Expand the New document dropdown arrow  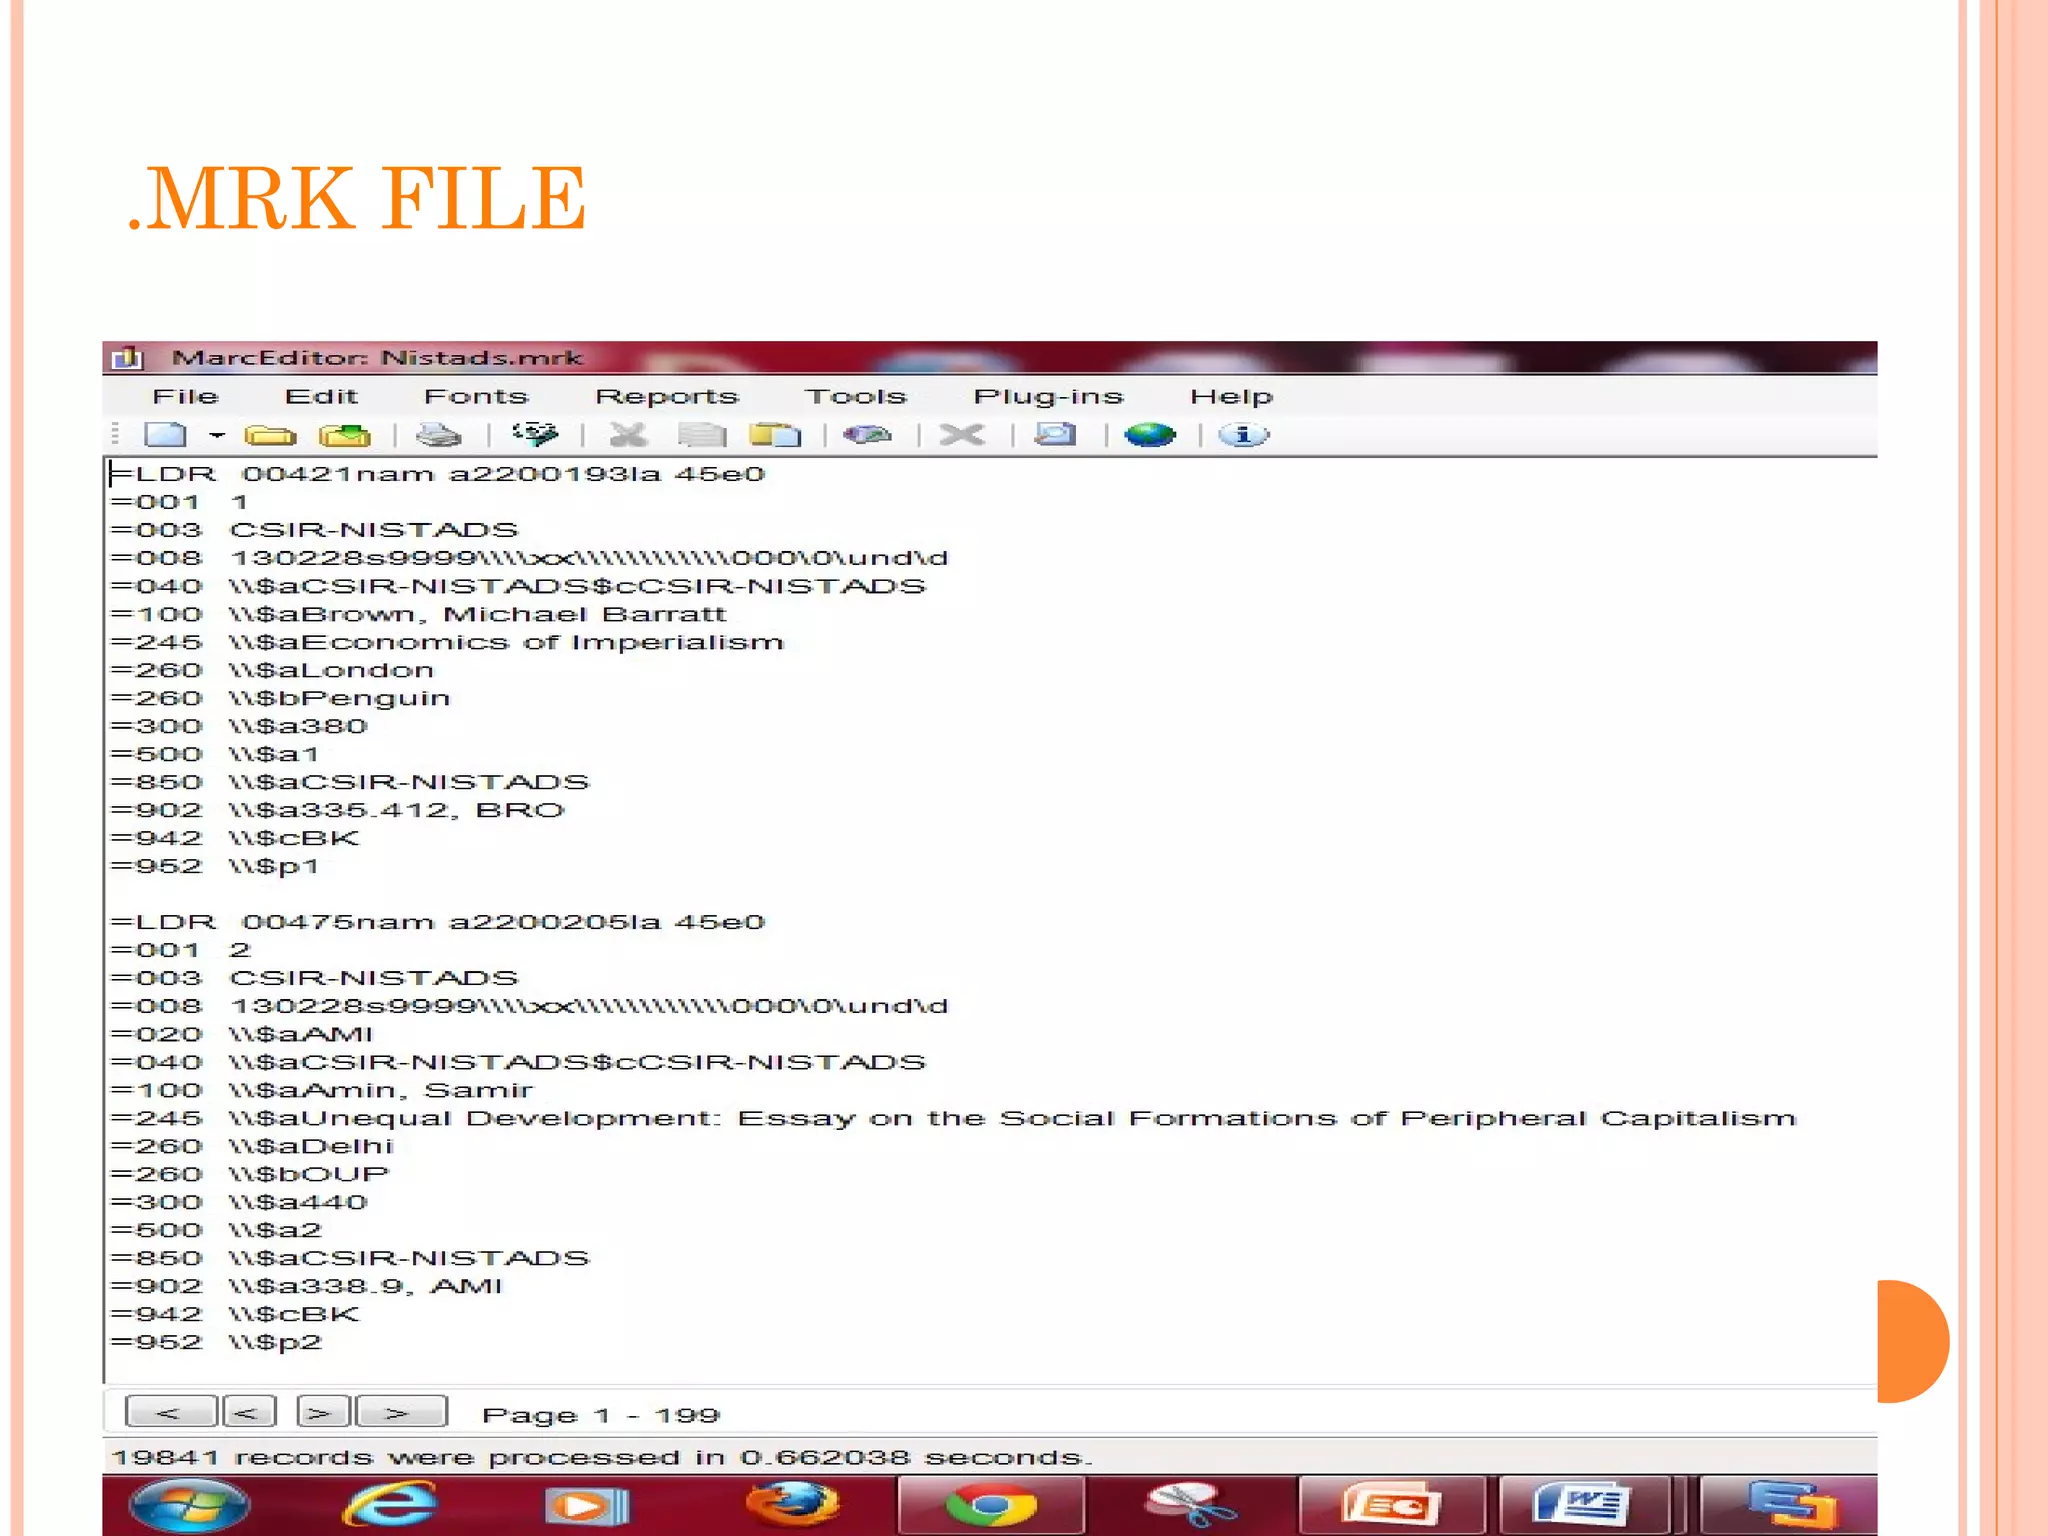pyautogui.click(x=217, y=435)
